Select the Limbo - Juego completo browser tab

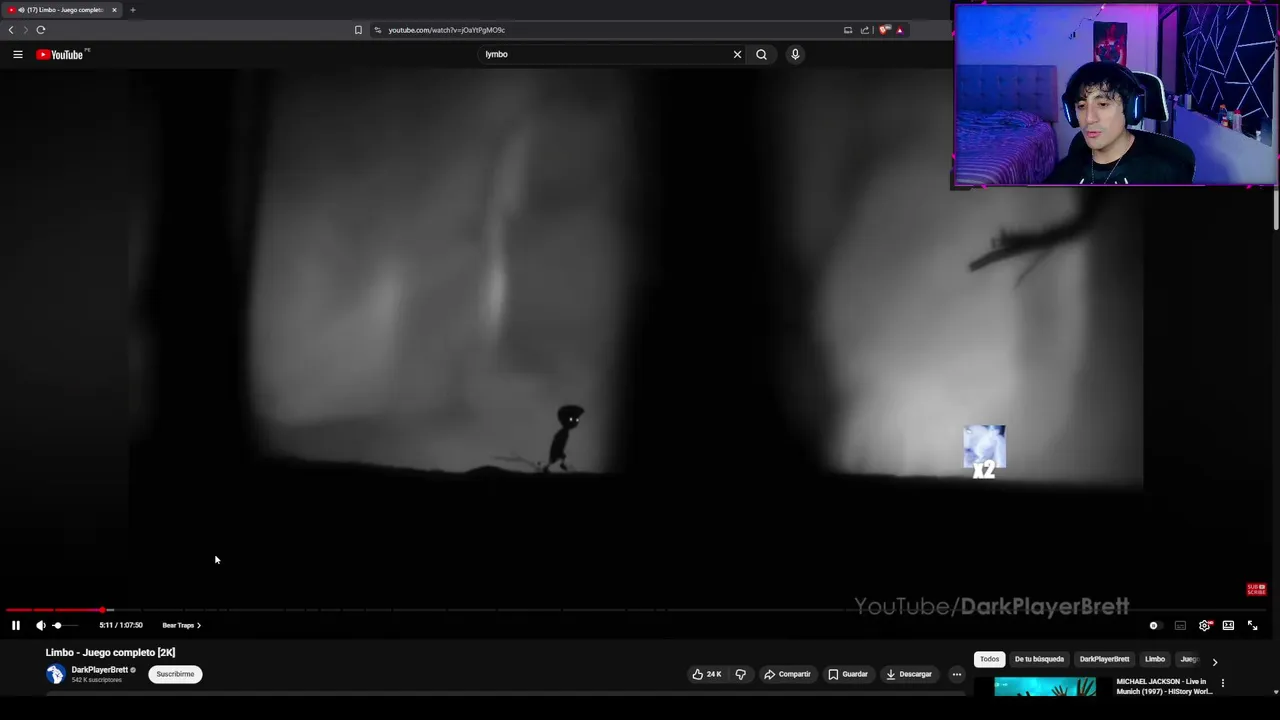point(62,10)
